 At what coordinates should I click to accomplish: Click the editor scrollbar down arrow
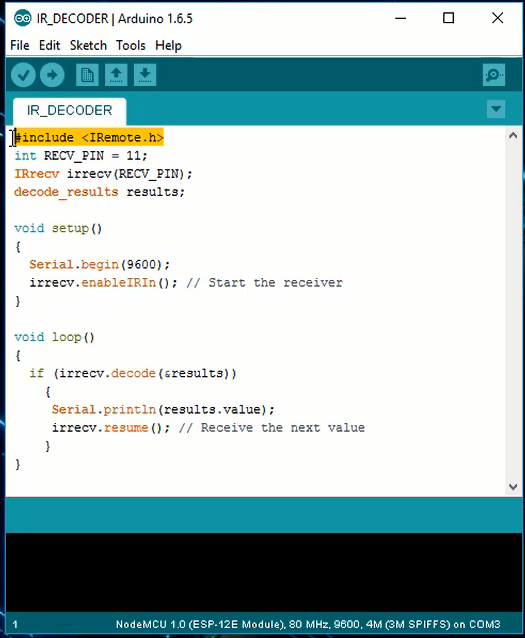[x=513, y=487]
